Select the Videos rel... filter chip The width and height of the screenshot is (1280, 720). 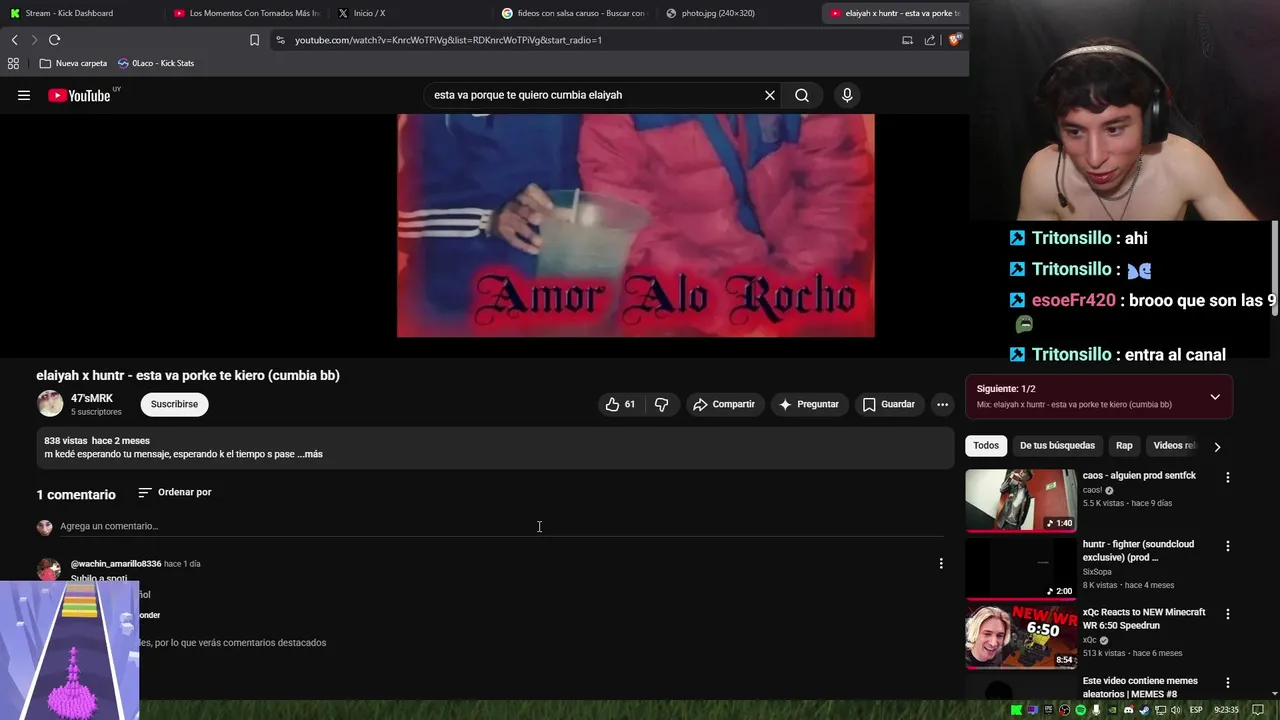point(1173,446)
